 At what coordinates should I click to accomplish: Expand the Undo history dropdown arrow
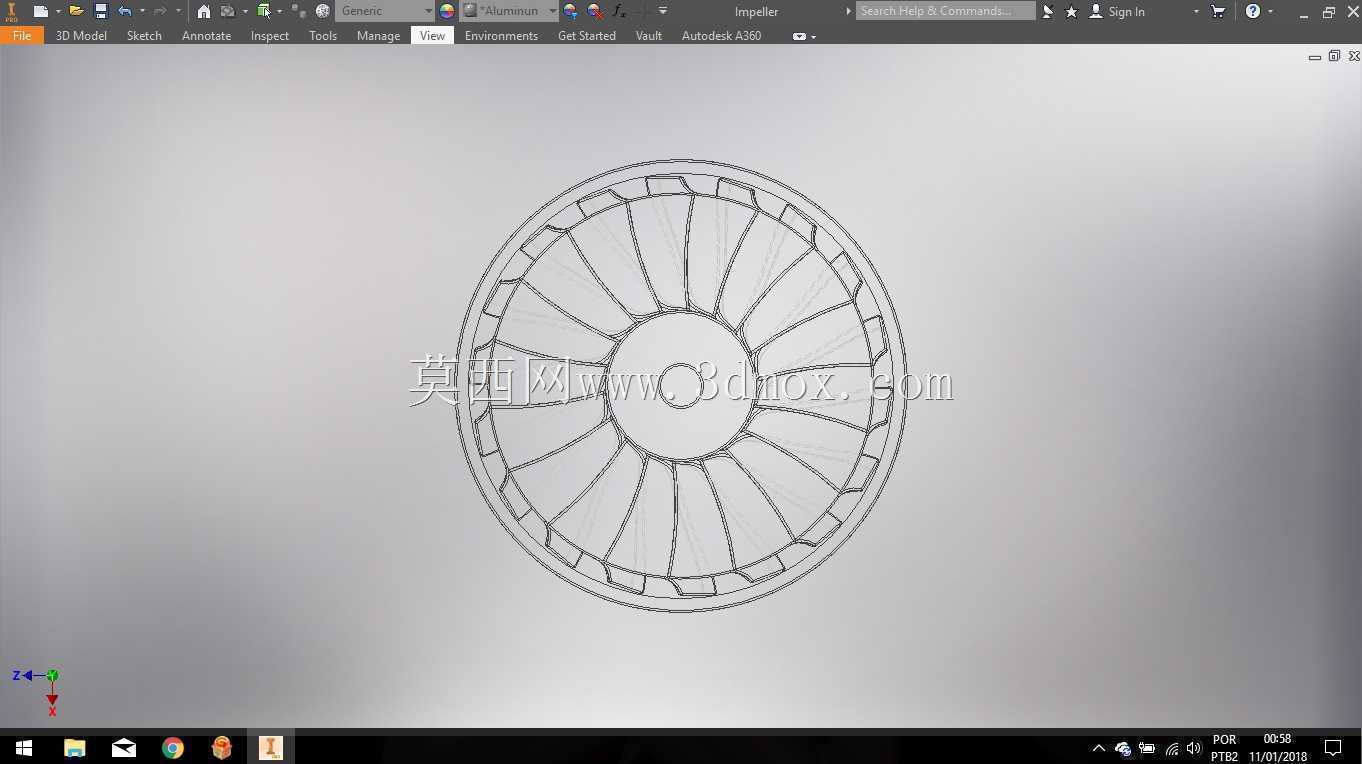coord(142,11)
